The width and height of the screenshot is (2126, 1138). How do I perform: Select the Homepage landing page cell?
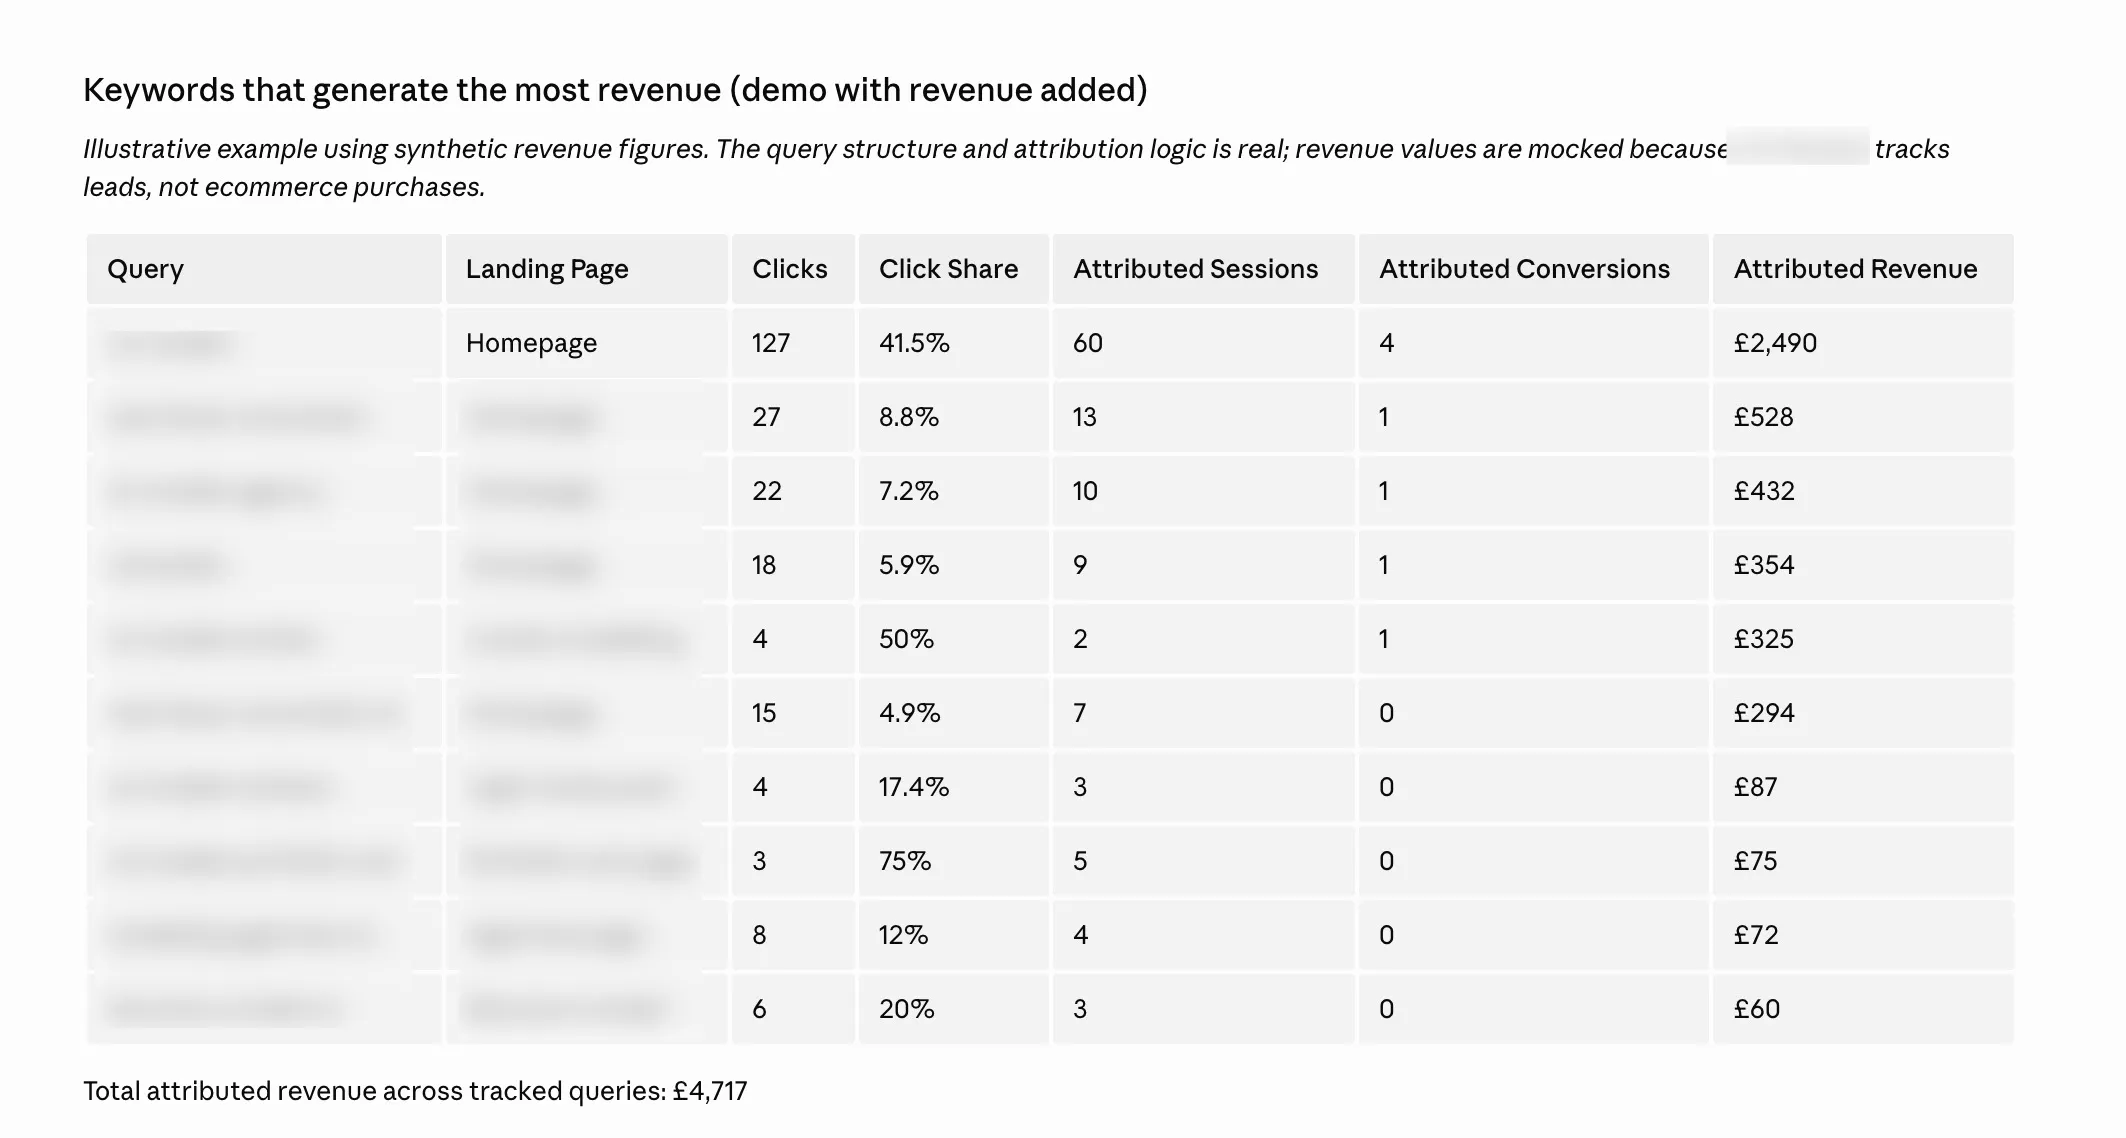531,343
